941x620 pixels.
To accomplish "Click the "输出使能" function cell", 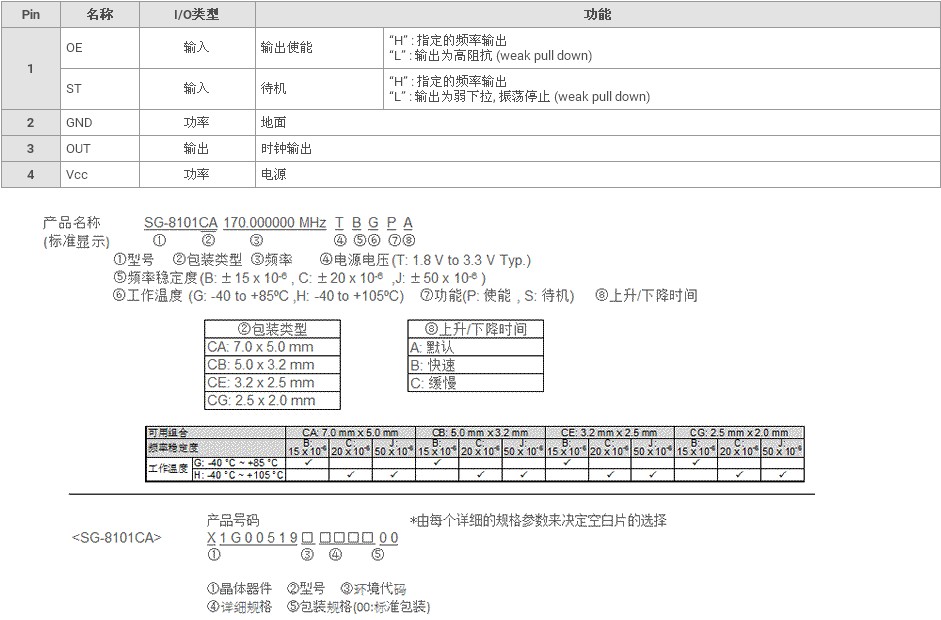I will coord(319,48).
